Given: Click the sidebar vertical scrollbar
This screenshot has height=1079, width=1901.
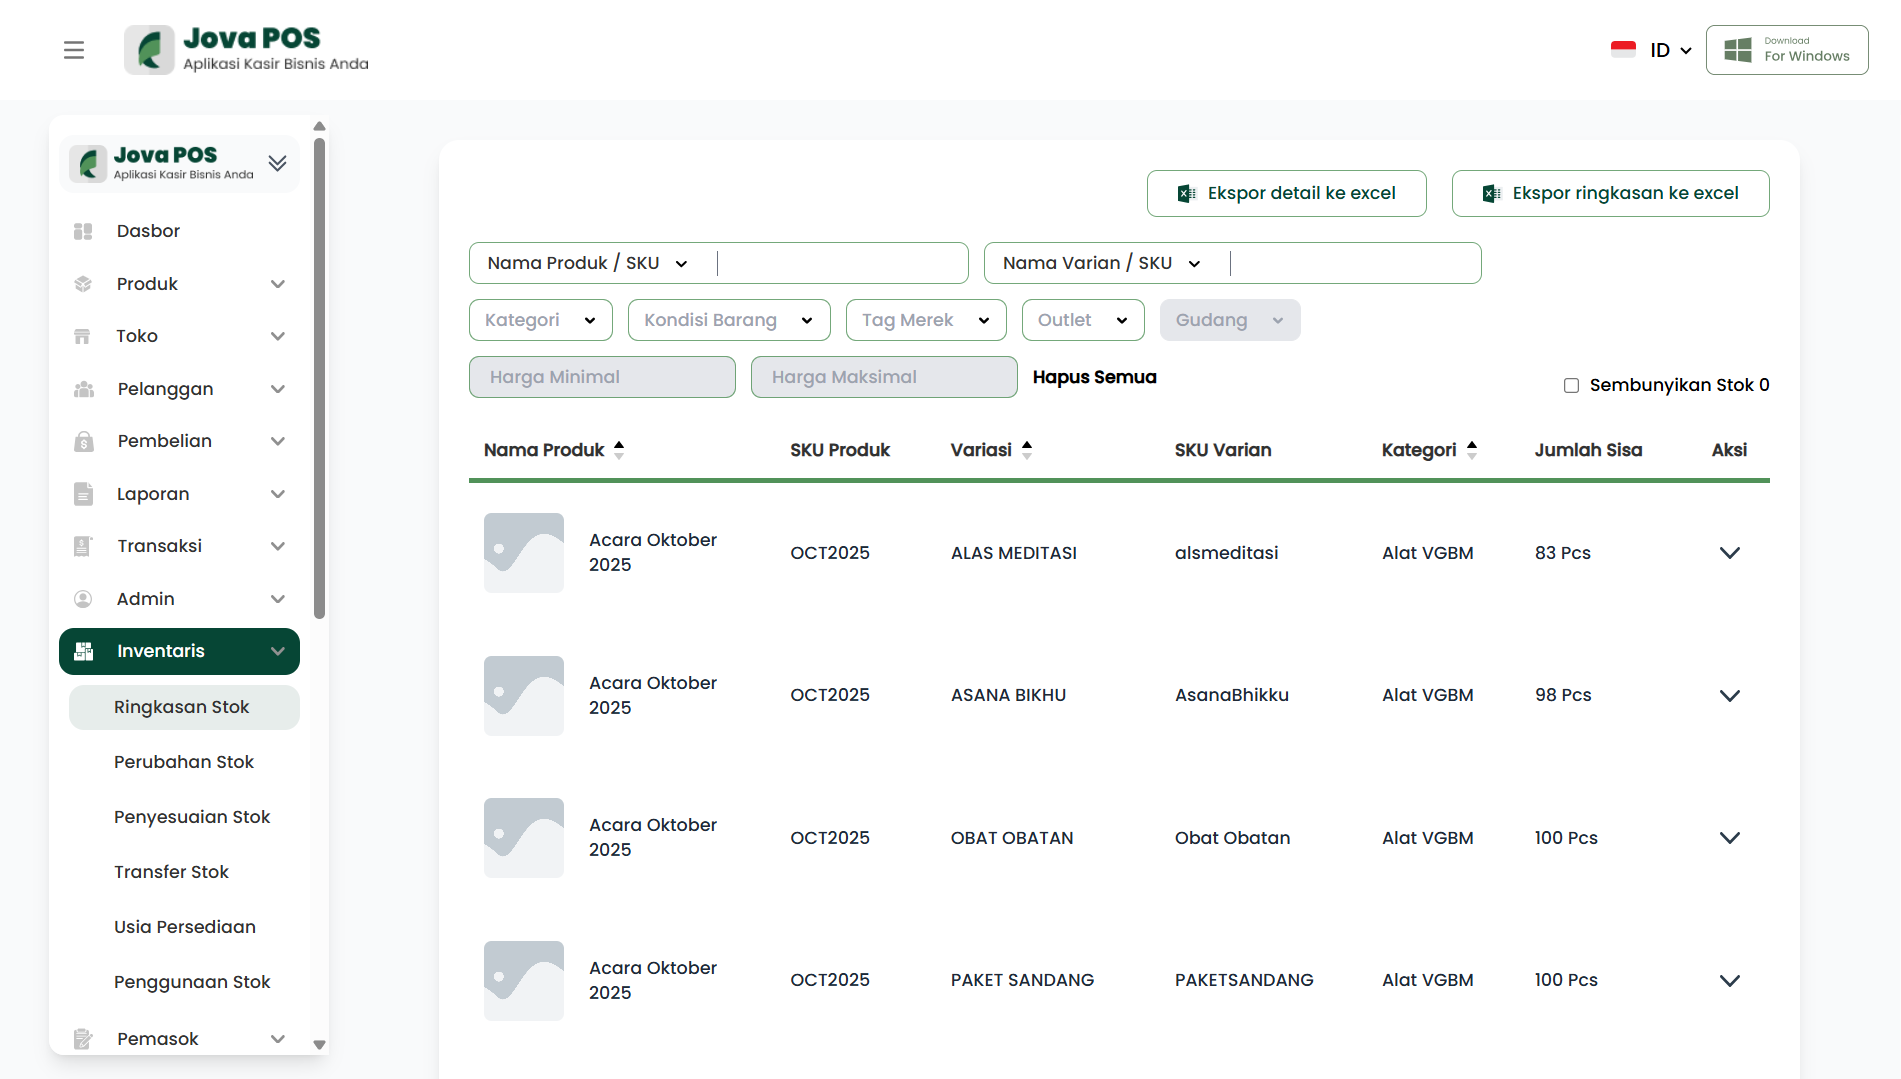Looking at the screenshot, I should pyautogui.click(x=319, y=380).
